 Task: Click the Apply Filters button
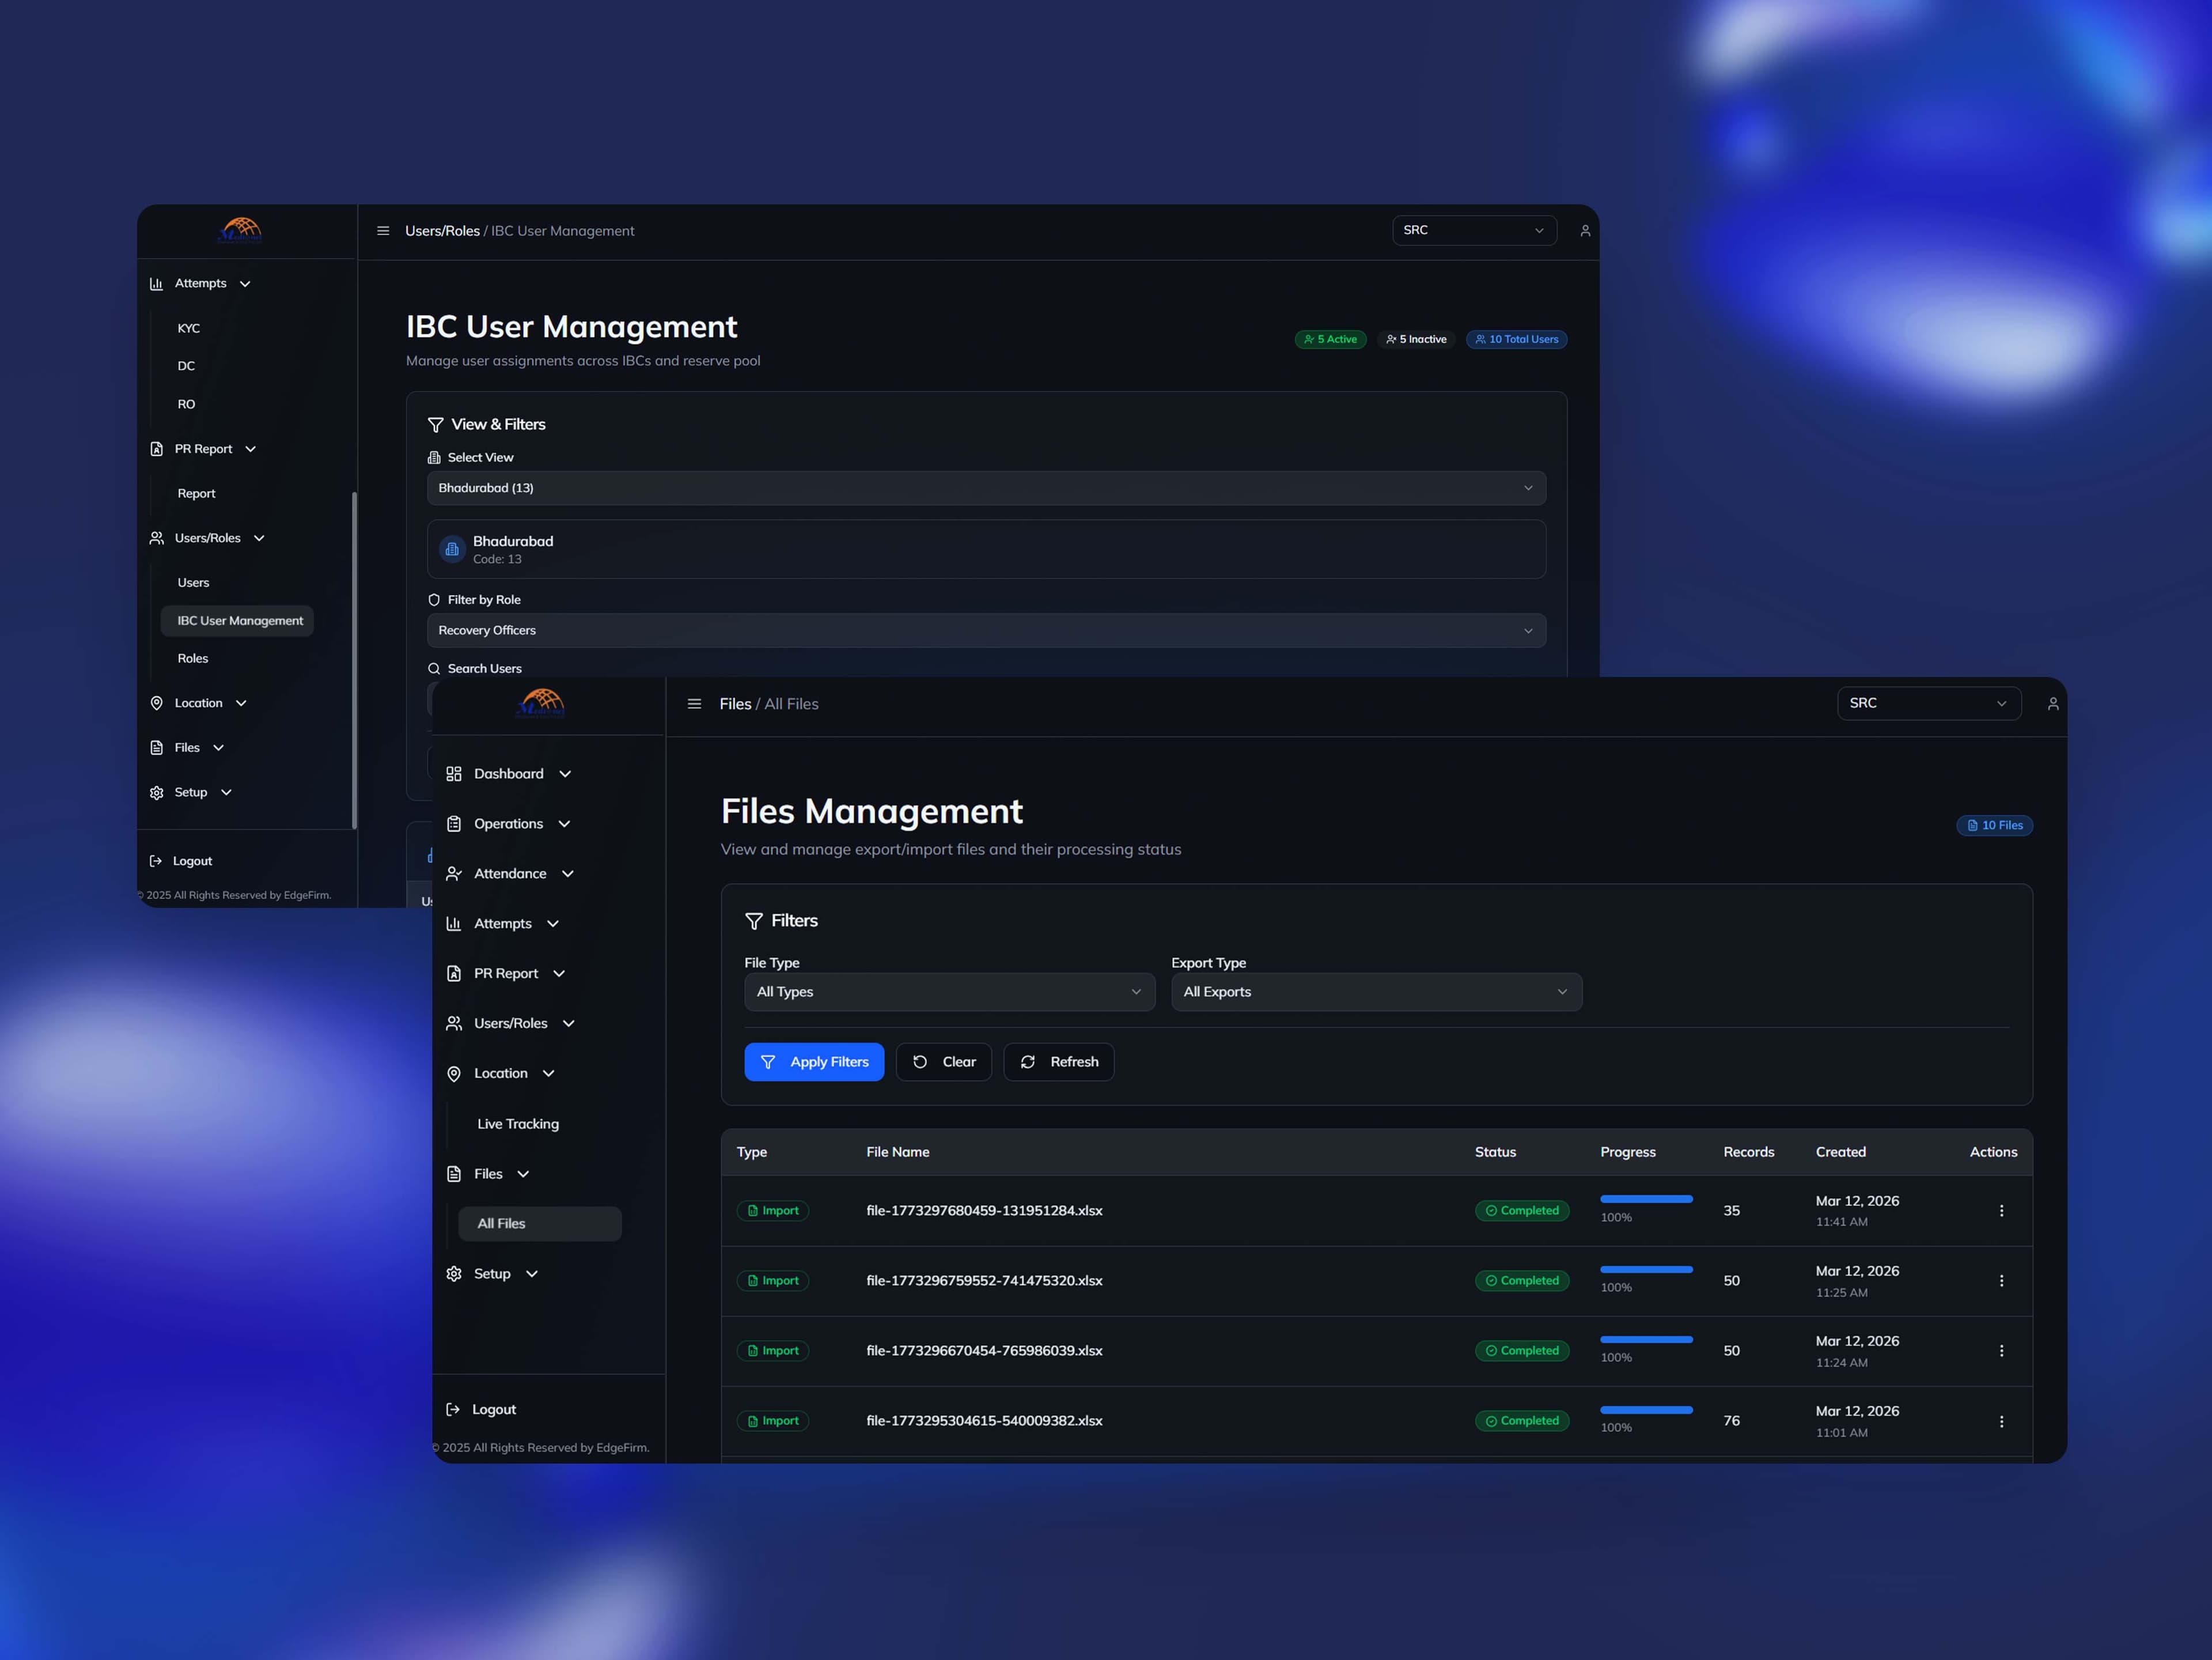point(814,1062)
